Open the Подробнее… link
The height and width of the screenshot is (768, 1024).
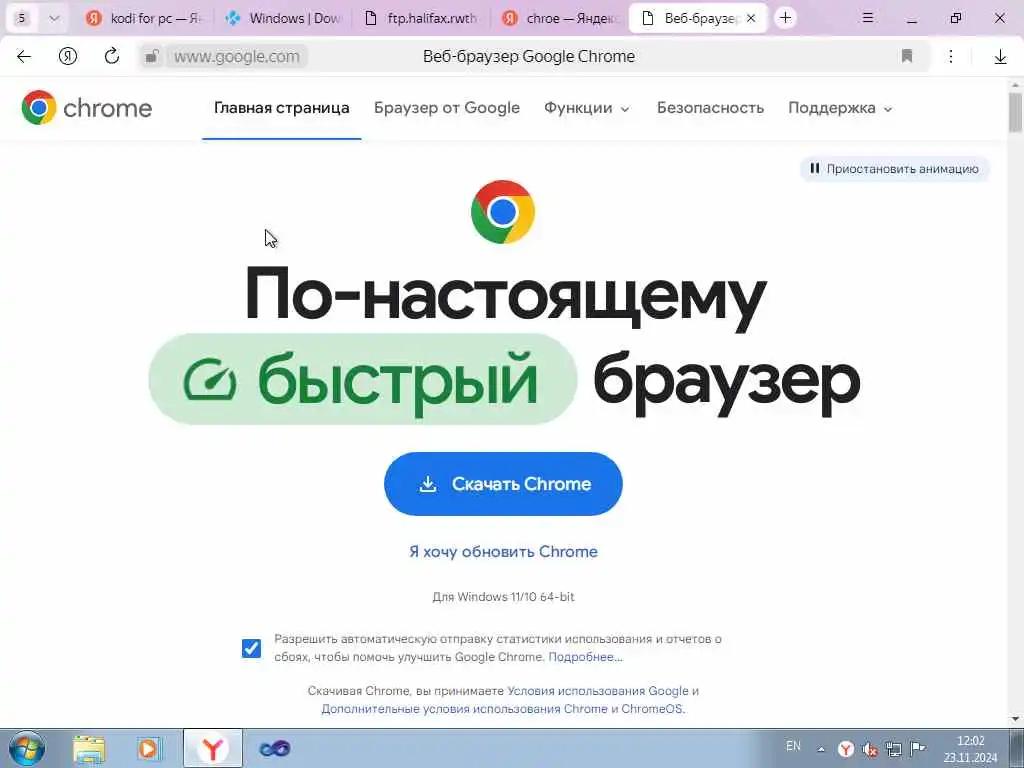585,657
